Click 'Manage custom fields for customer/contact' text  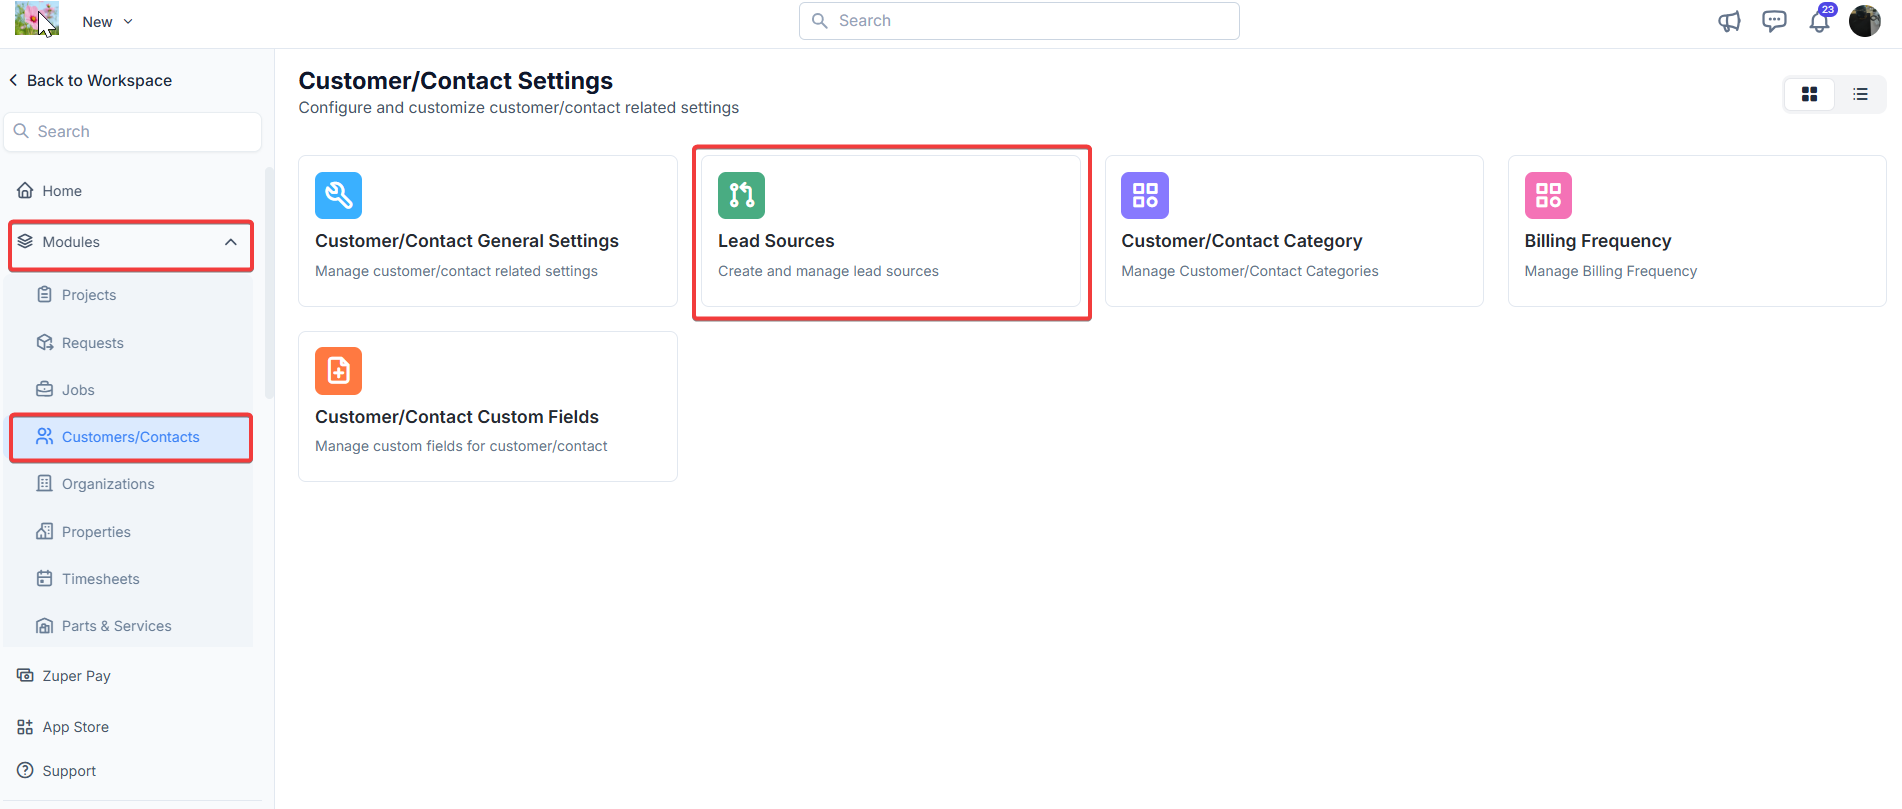461,446
